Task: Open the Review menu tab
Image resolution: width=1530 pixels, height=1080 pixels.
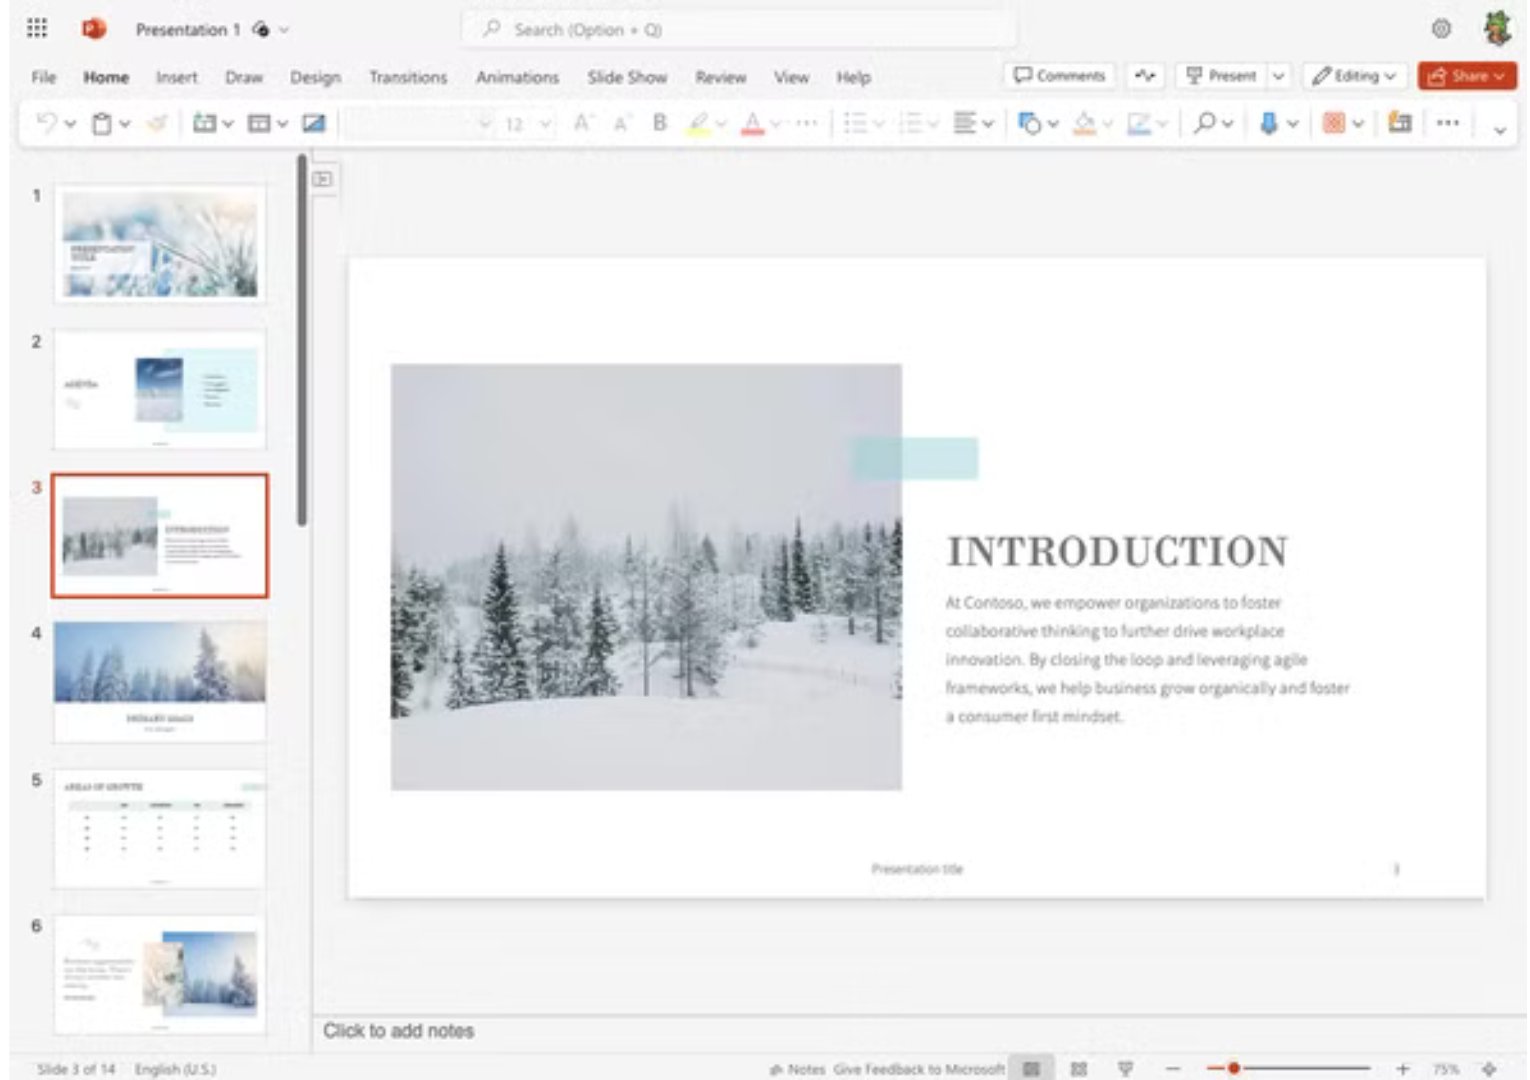Action: pyautogui.click(x=721, y=76)
